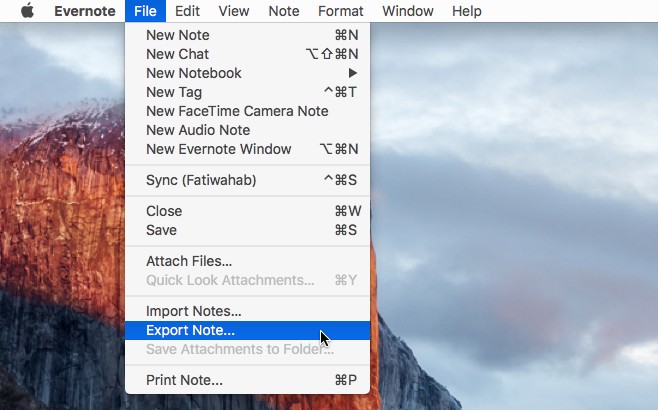The width and height of the screenshot is (658, 410).
Task: Open the Apple logo menu
Action: (27, 11)
